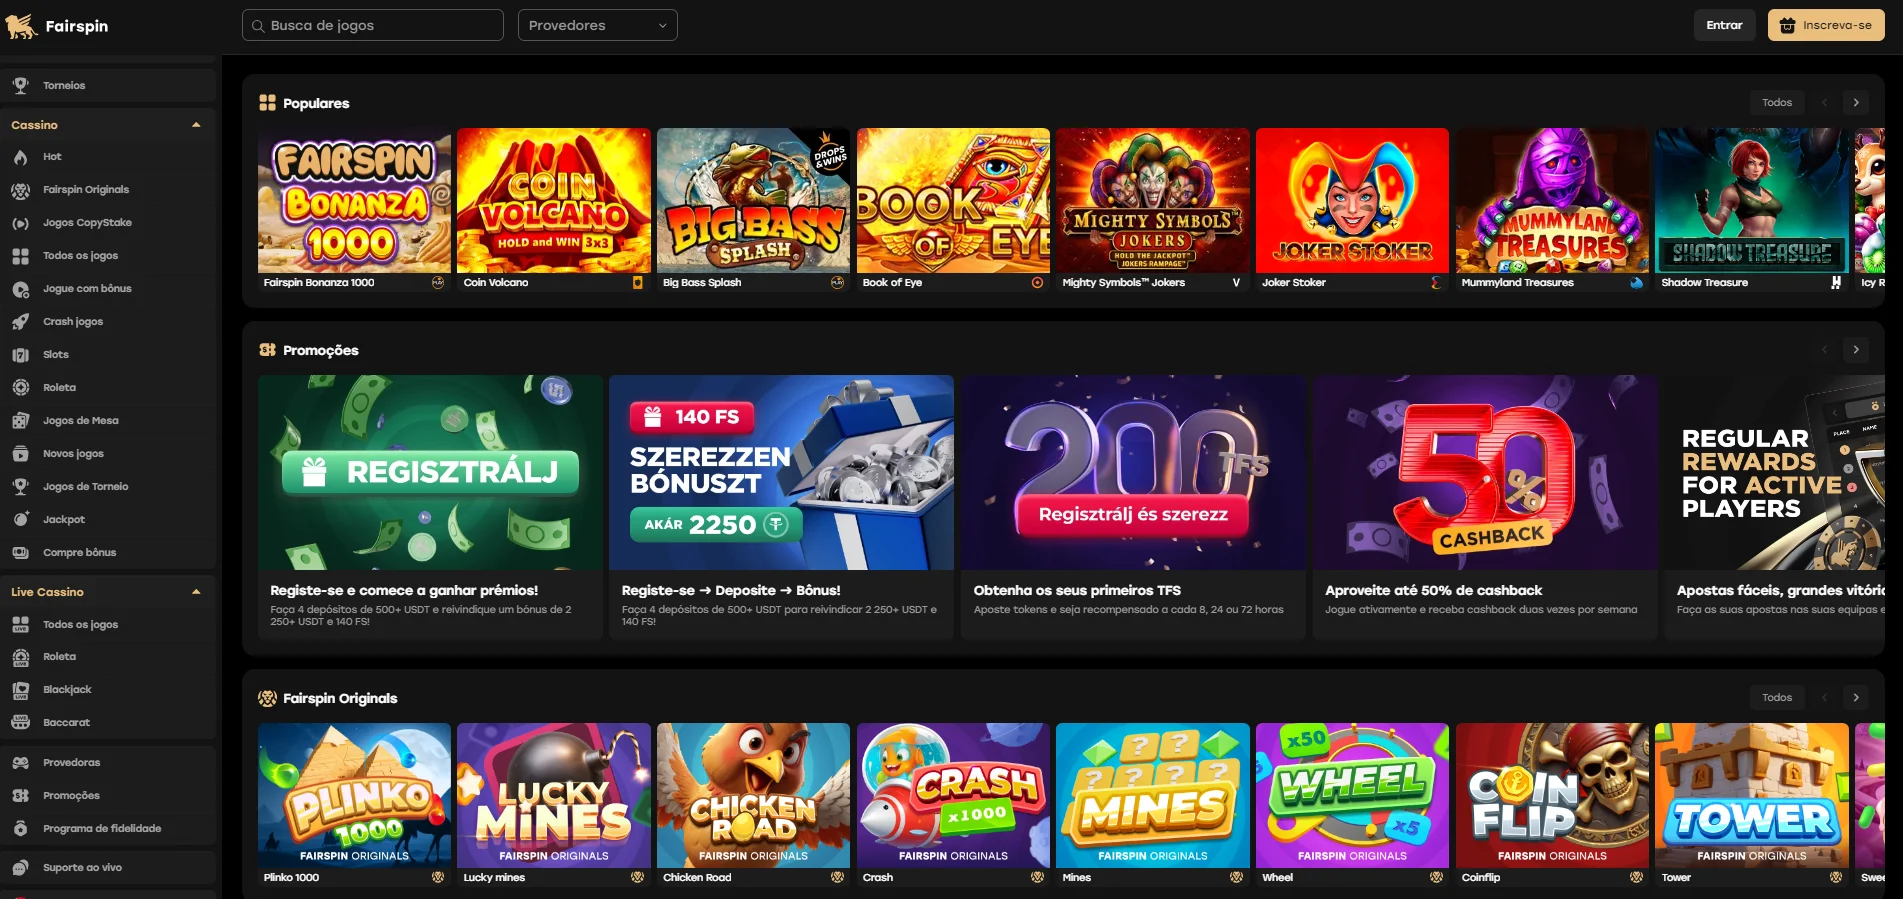Viewport: 1903px width, 899px height.
Task: Click Compre bônus icon
Action: [20, 553]
